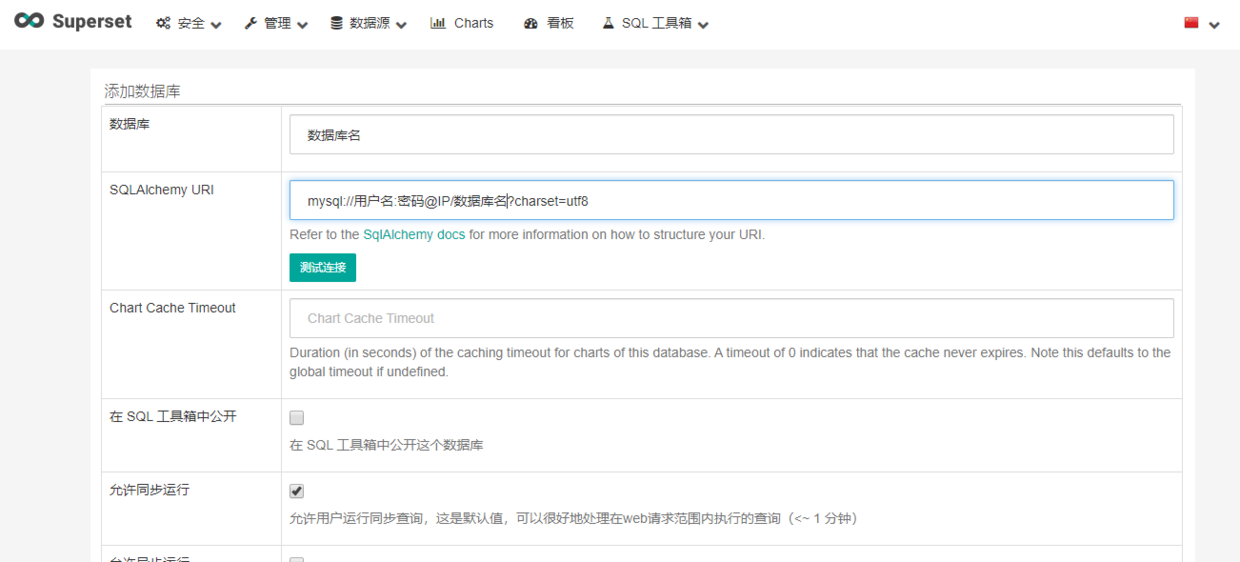Expand the 数据源 dropdown arrow

401,25
